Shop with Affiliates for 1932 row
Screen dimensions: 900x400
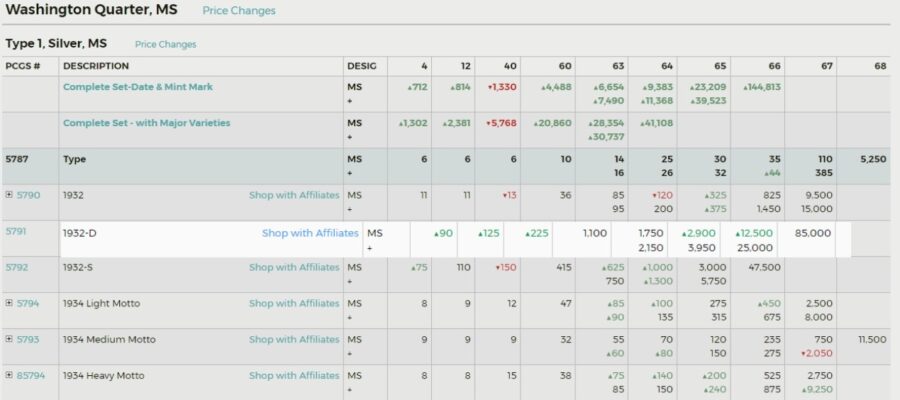pos(294,195)
